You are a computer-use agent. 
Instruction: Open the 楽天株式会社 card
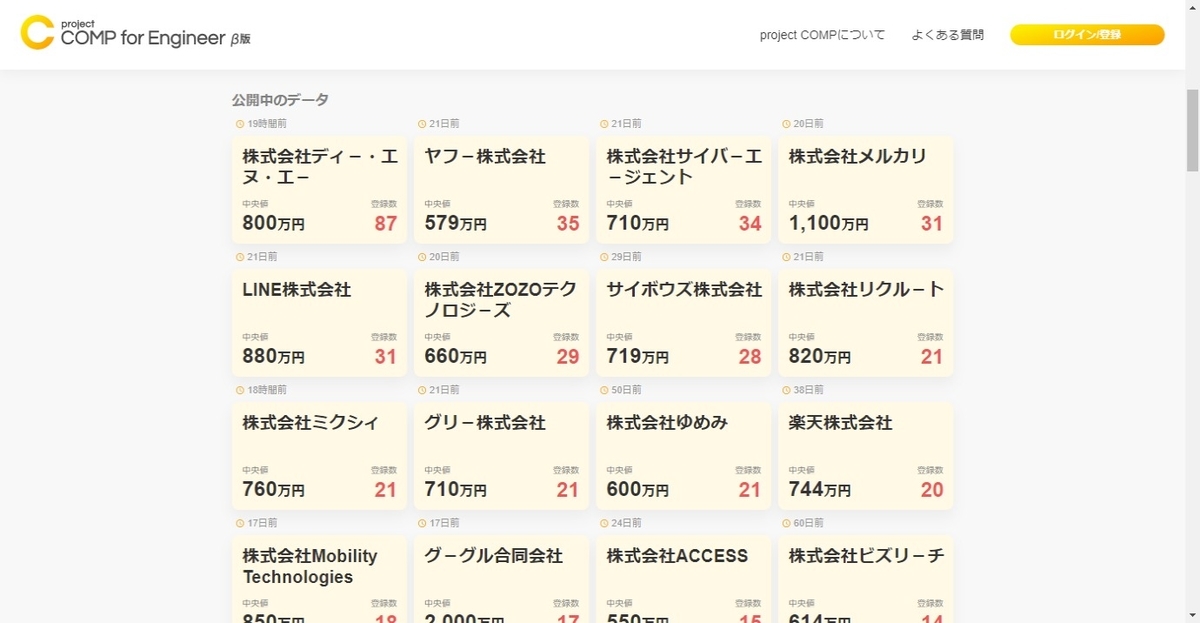click(865, 455)
